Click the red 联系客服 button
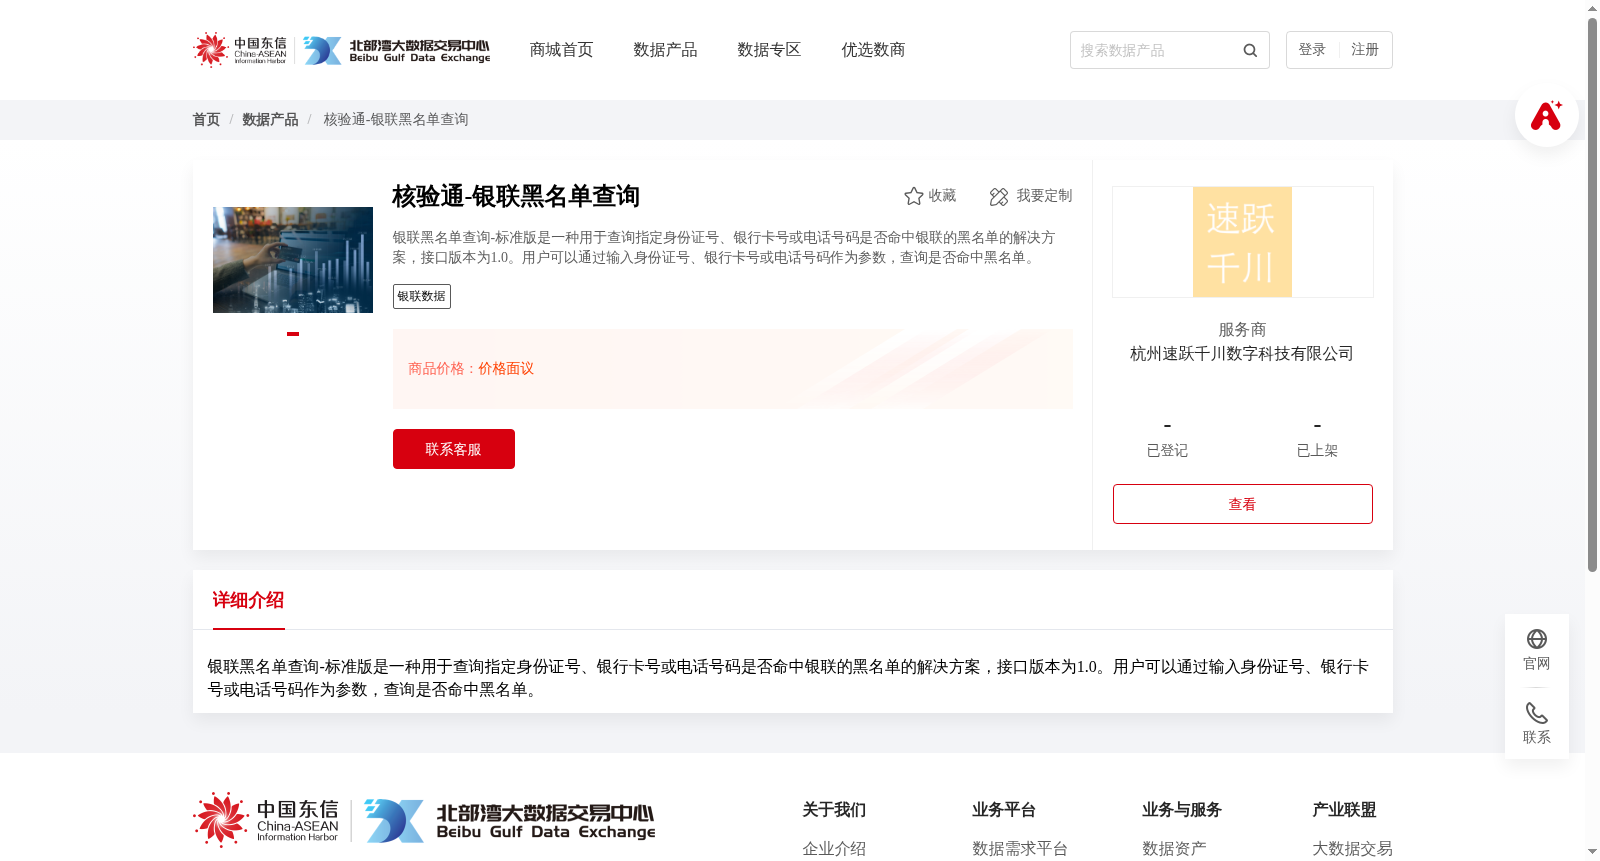The image size is (1600, 861). pyautogui.click(x=454, y=449)
